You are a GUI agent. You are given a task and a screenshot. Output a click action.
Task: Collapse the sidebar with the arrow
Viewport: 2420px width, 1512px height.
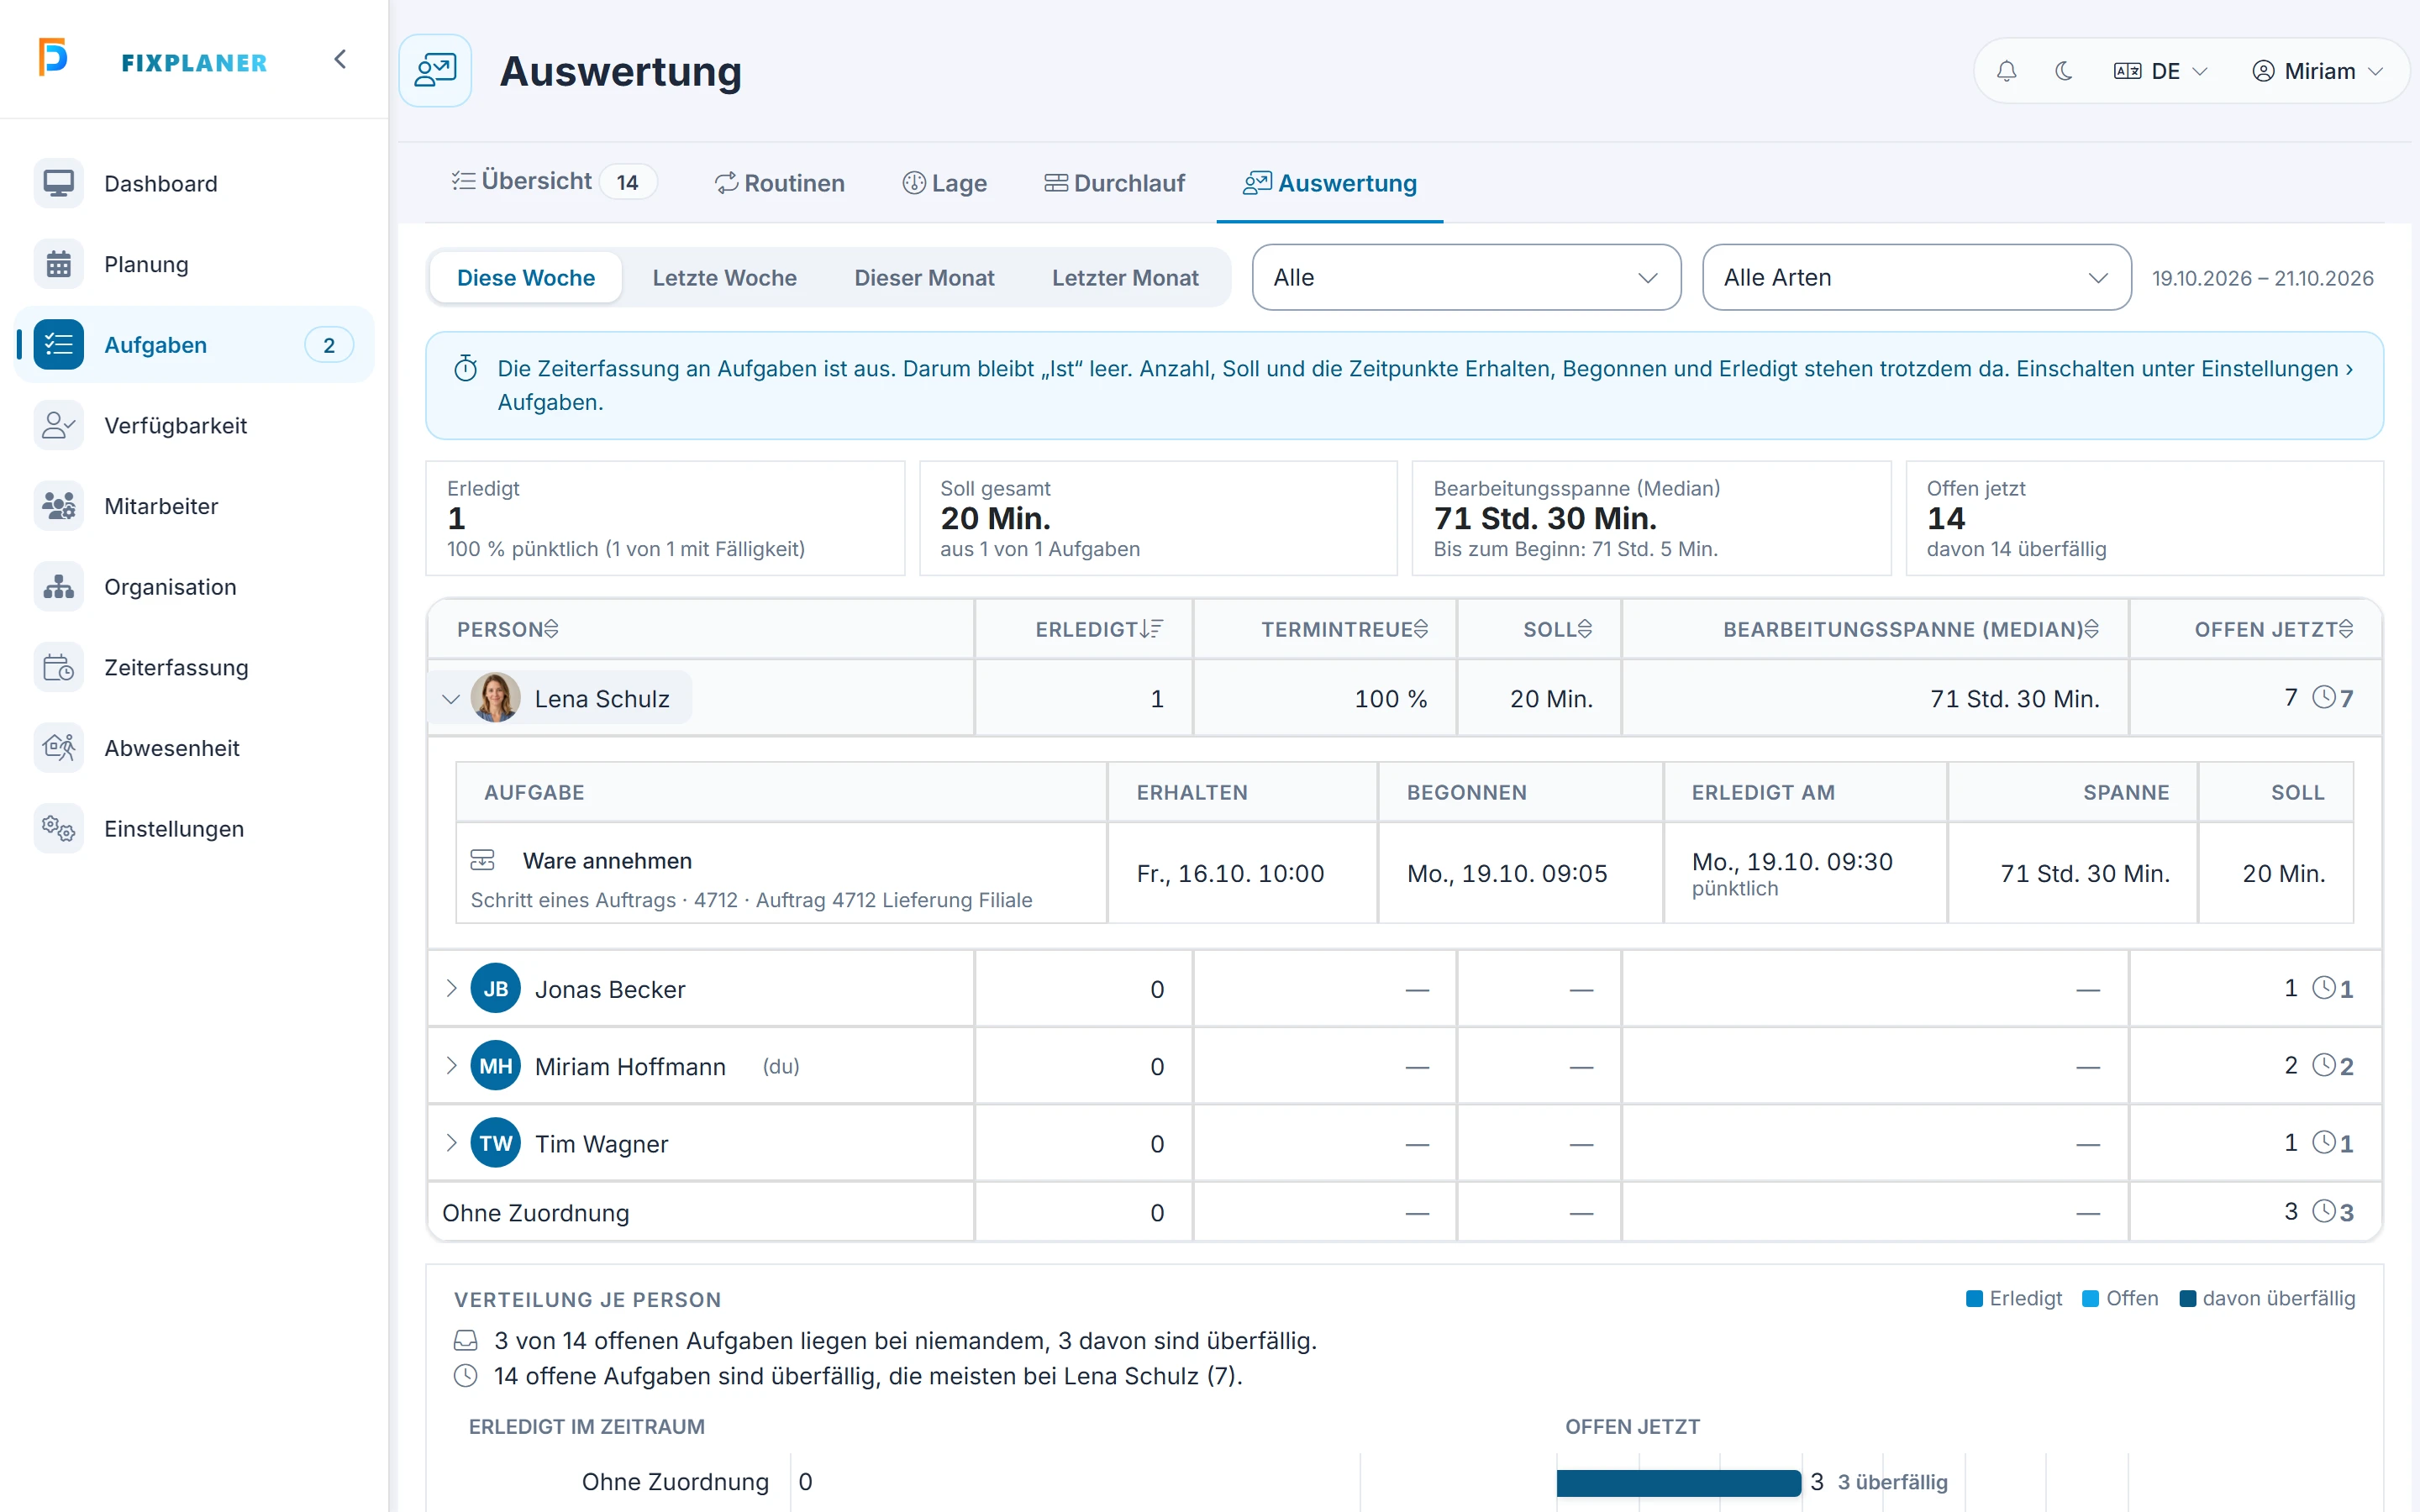pos(340,59)
